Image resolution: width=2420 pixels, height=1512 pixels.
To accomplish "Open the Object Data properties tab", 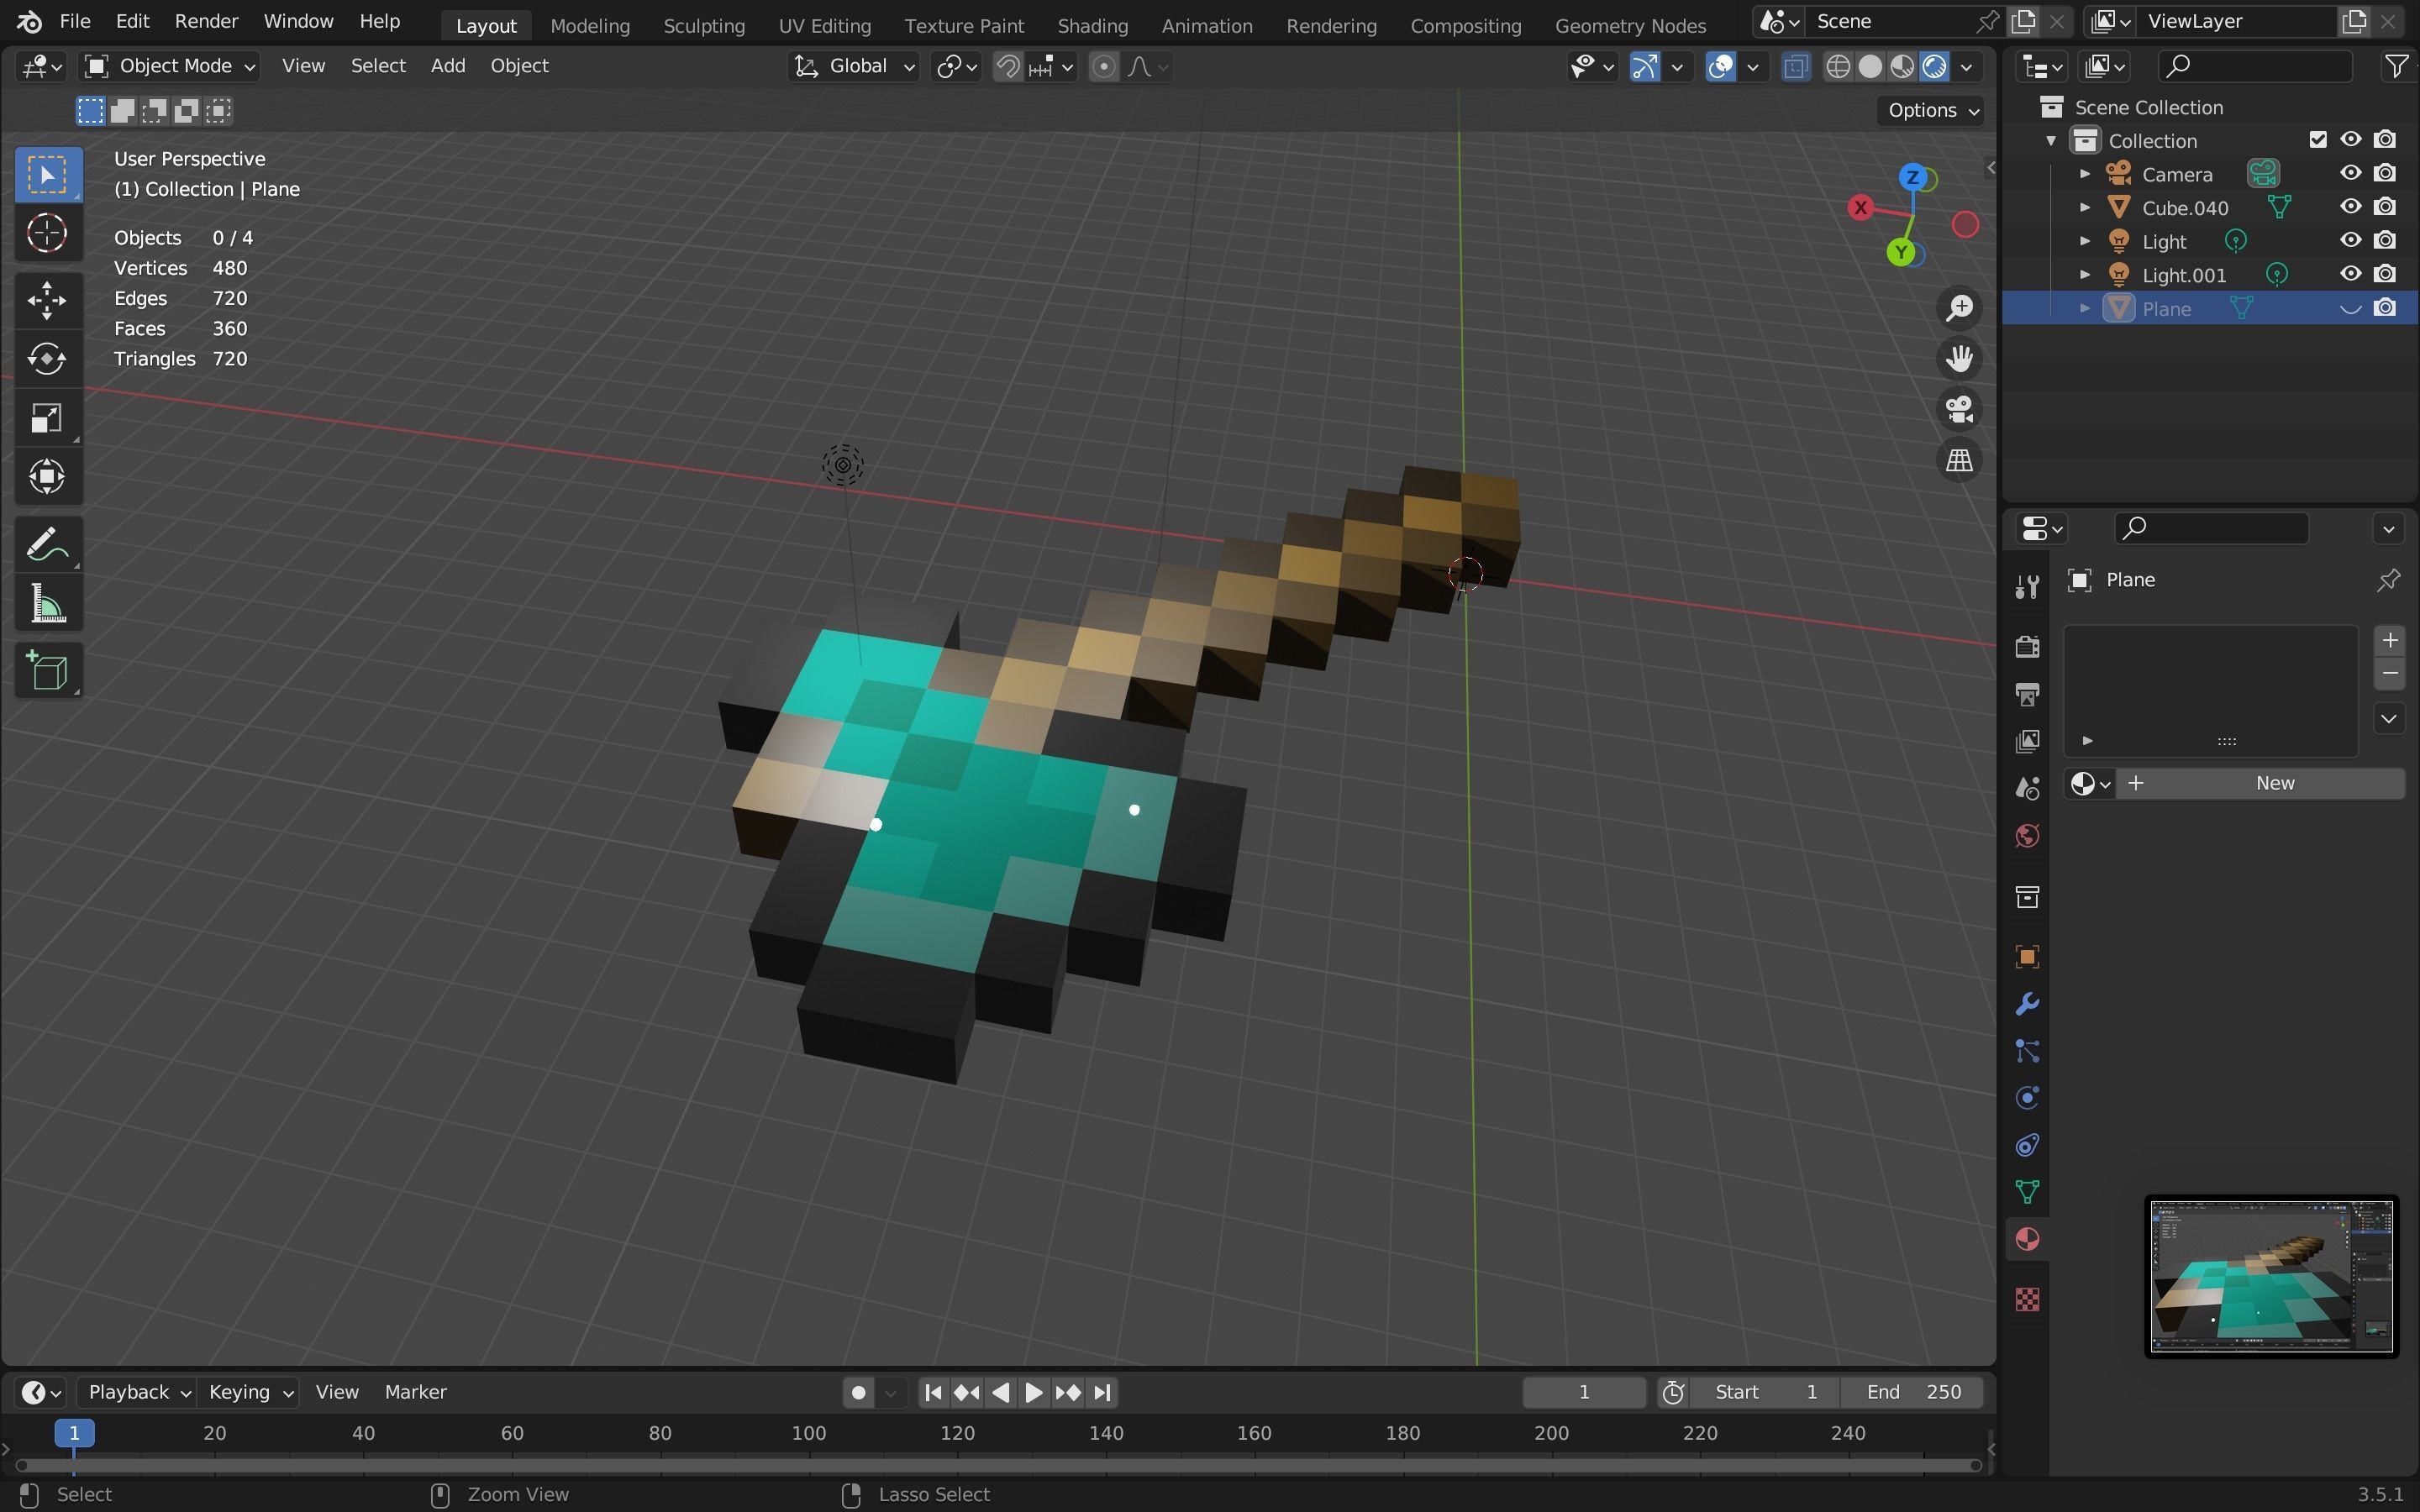I will tap(2027, 1192).
